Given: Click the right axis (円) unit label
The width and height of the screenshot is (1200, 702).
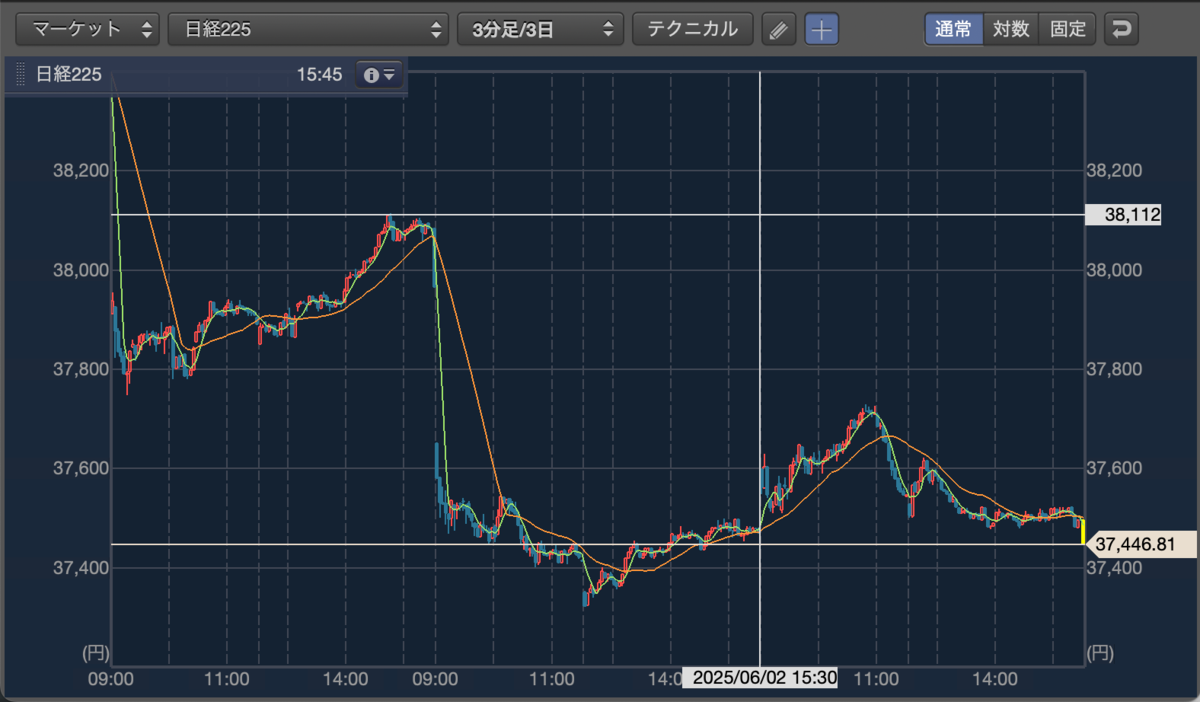Looking at the screenshot, I should pos(1099,654).
